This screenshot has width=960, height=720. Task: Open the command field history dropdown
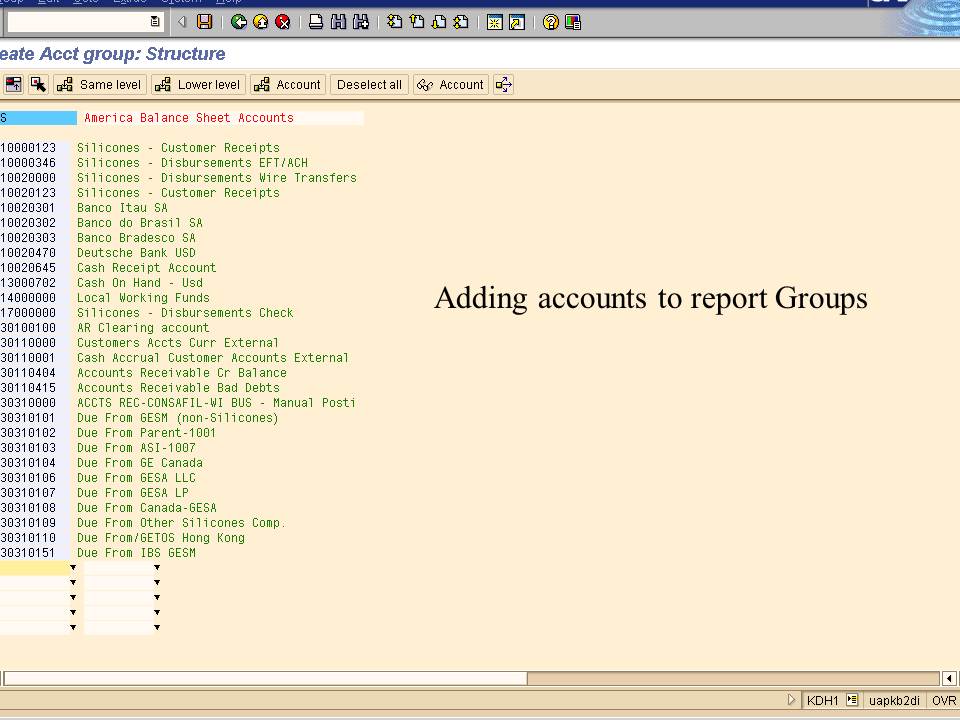(153, 21)
